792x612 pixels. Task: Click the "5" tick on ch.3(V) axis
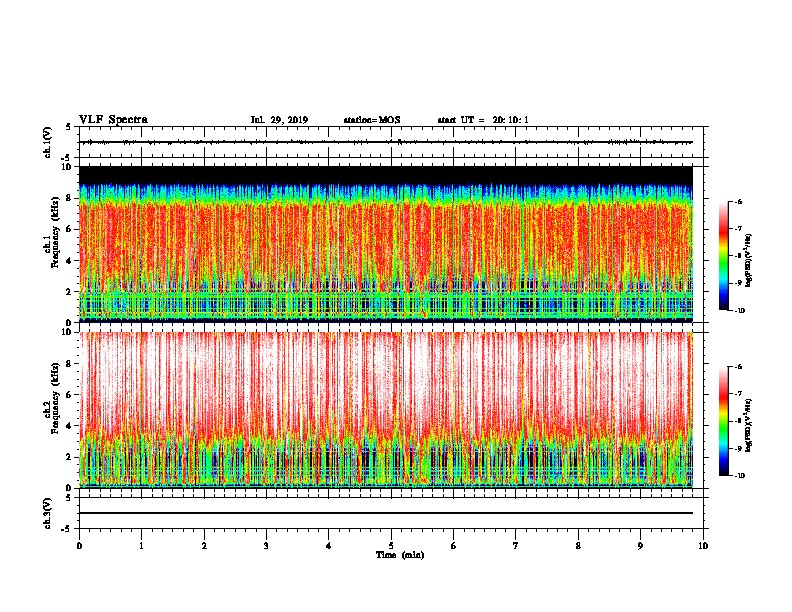[x=68, y=498]
